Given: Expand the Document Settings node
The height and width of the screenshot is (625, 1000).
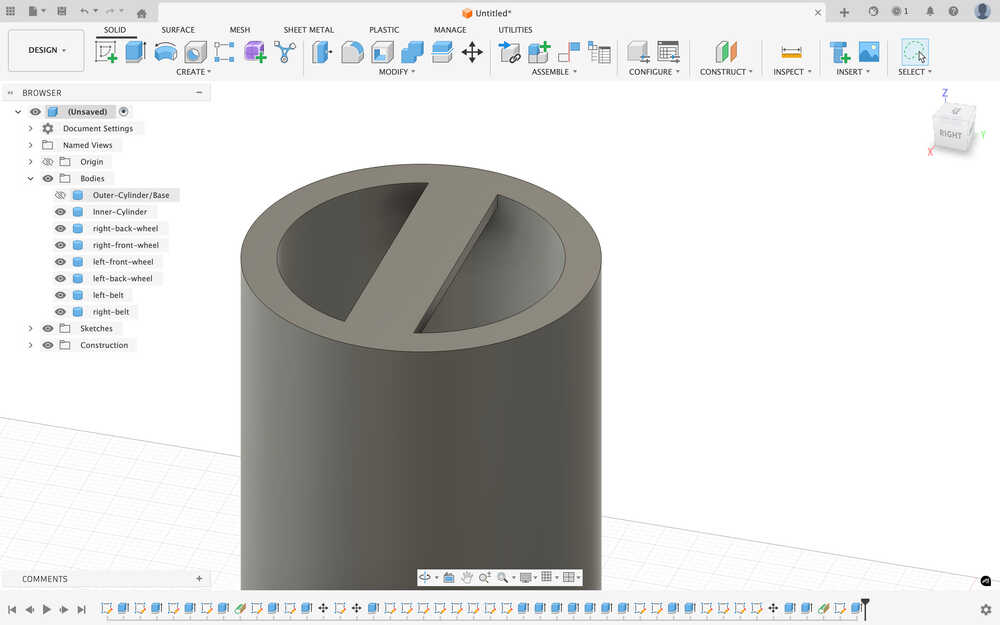Looking at the screenshot, I should coord(31,129).
